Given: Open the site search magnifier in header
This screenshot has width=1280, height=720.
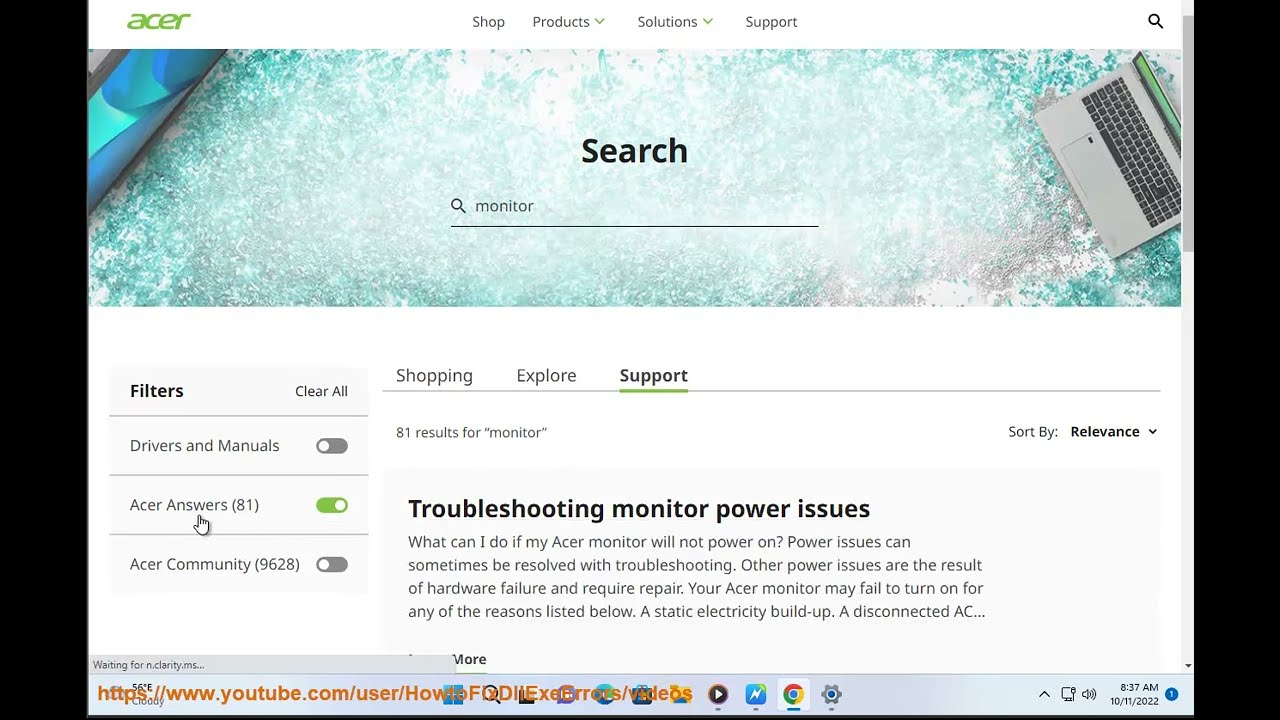Looking at the screenshot, I should coord(1155,21).
